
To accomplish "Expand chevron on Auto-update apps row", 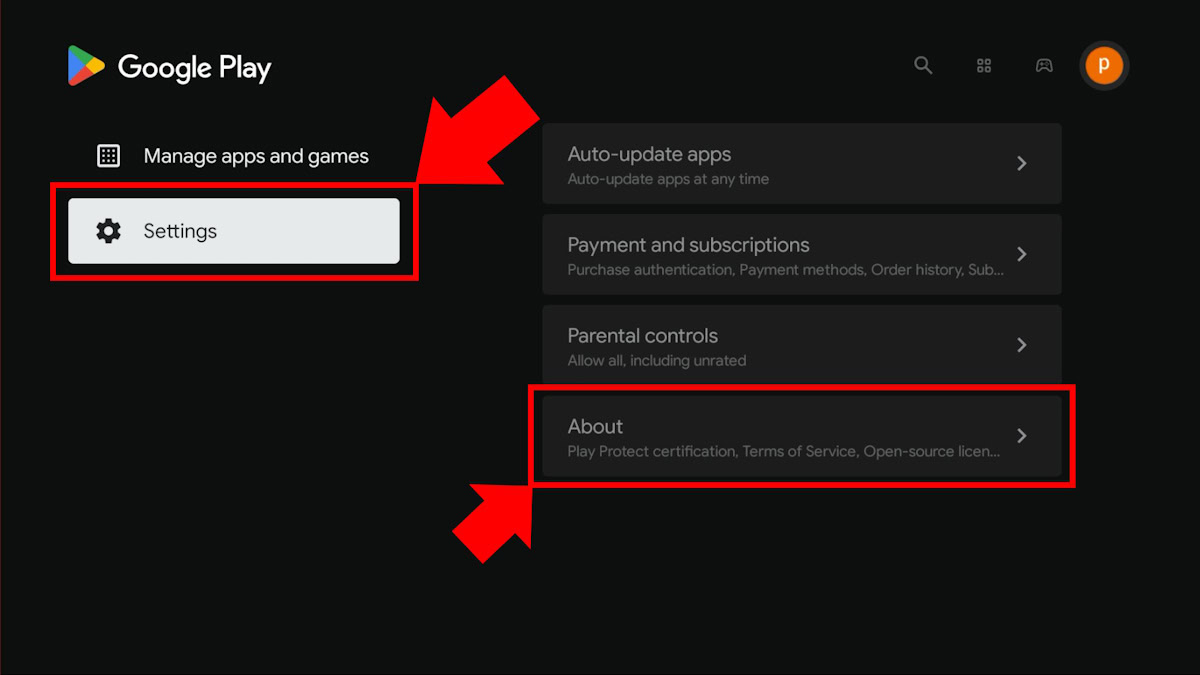I will 1022,163.
